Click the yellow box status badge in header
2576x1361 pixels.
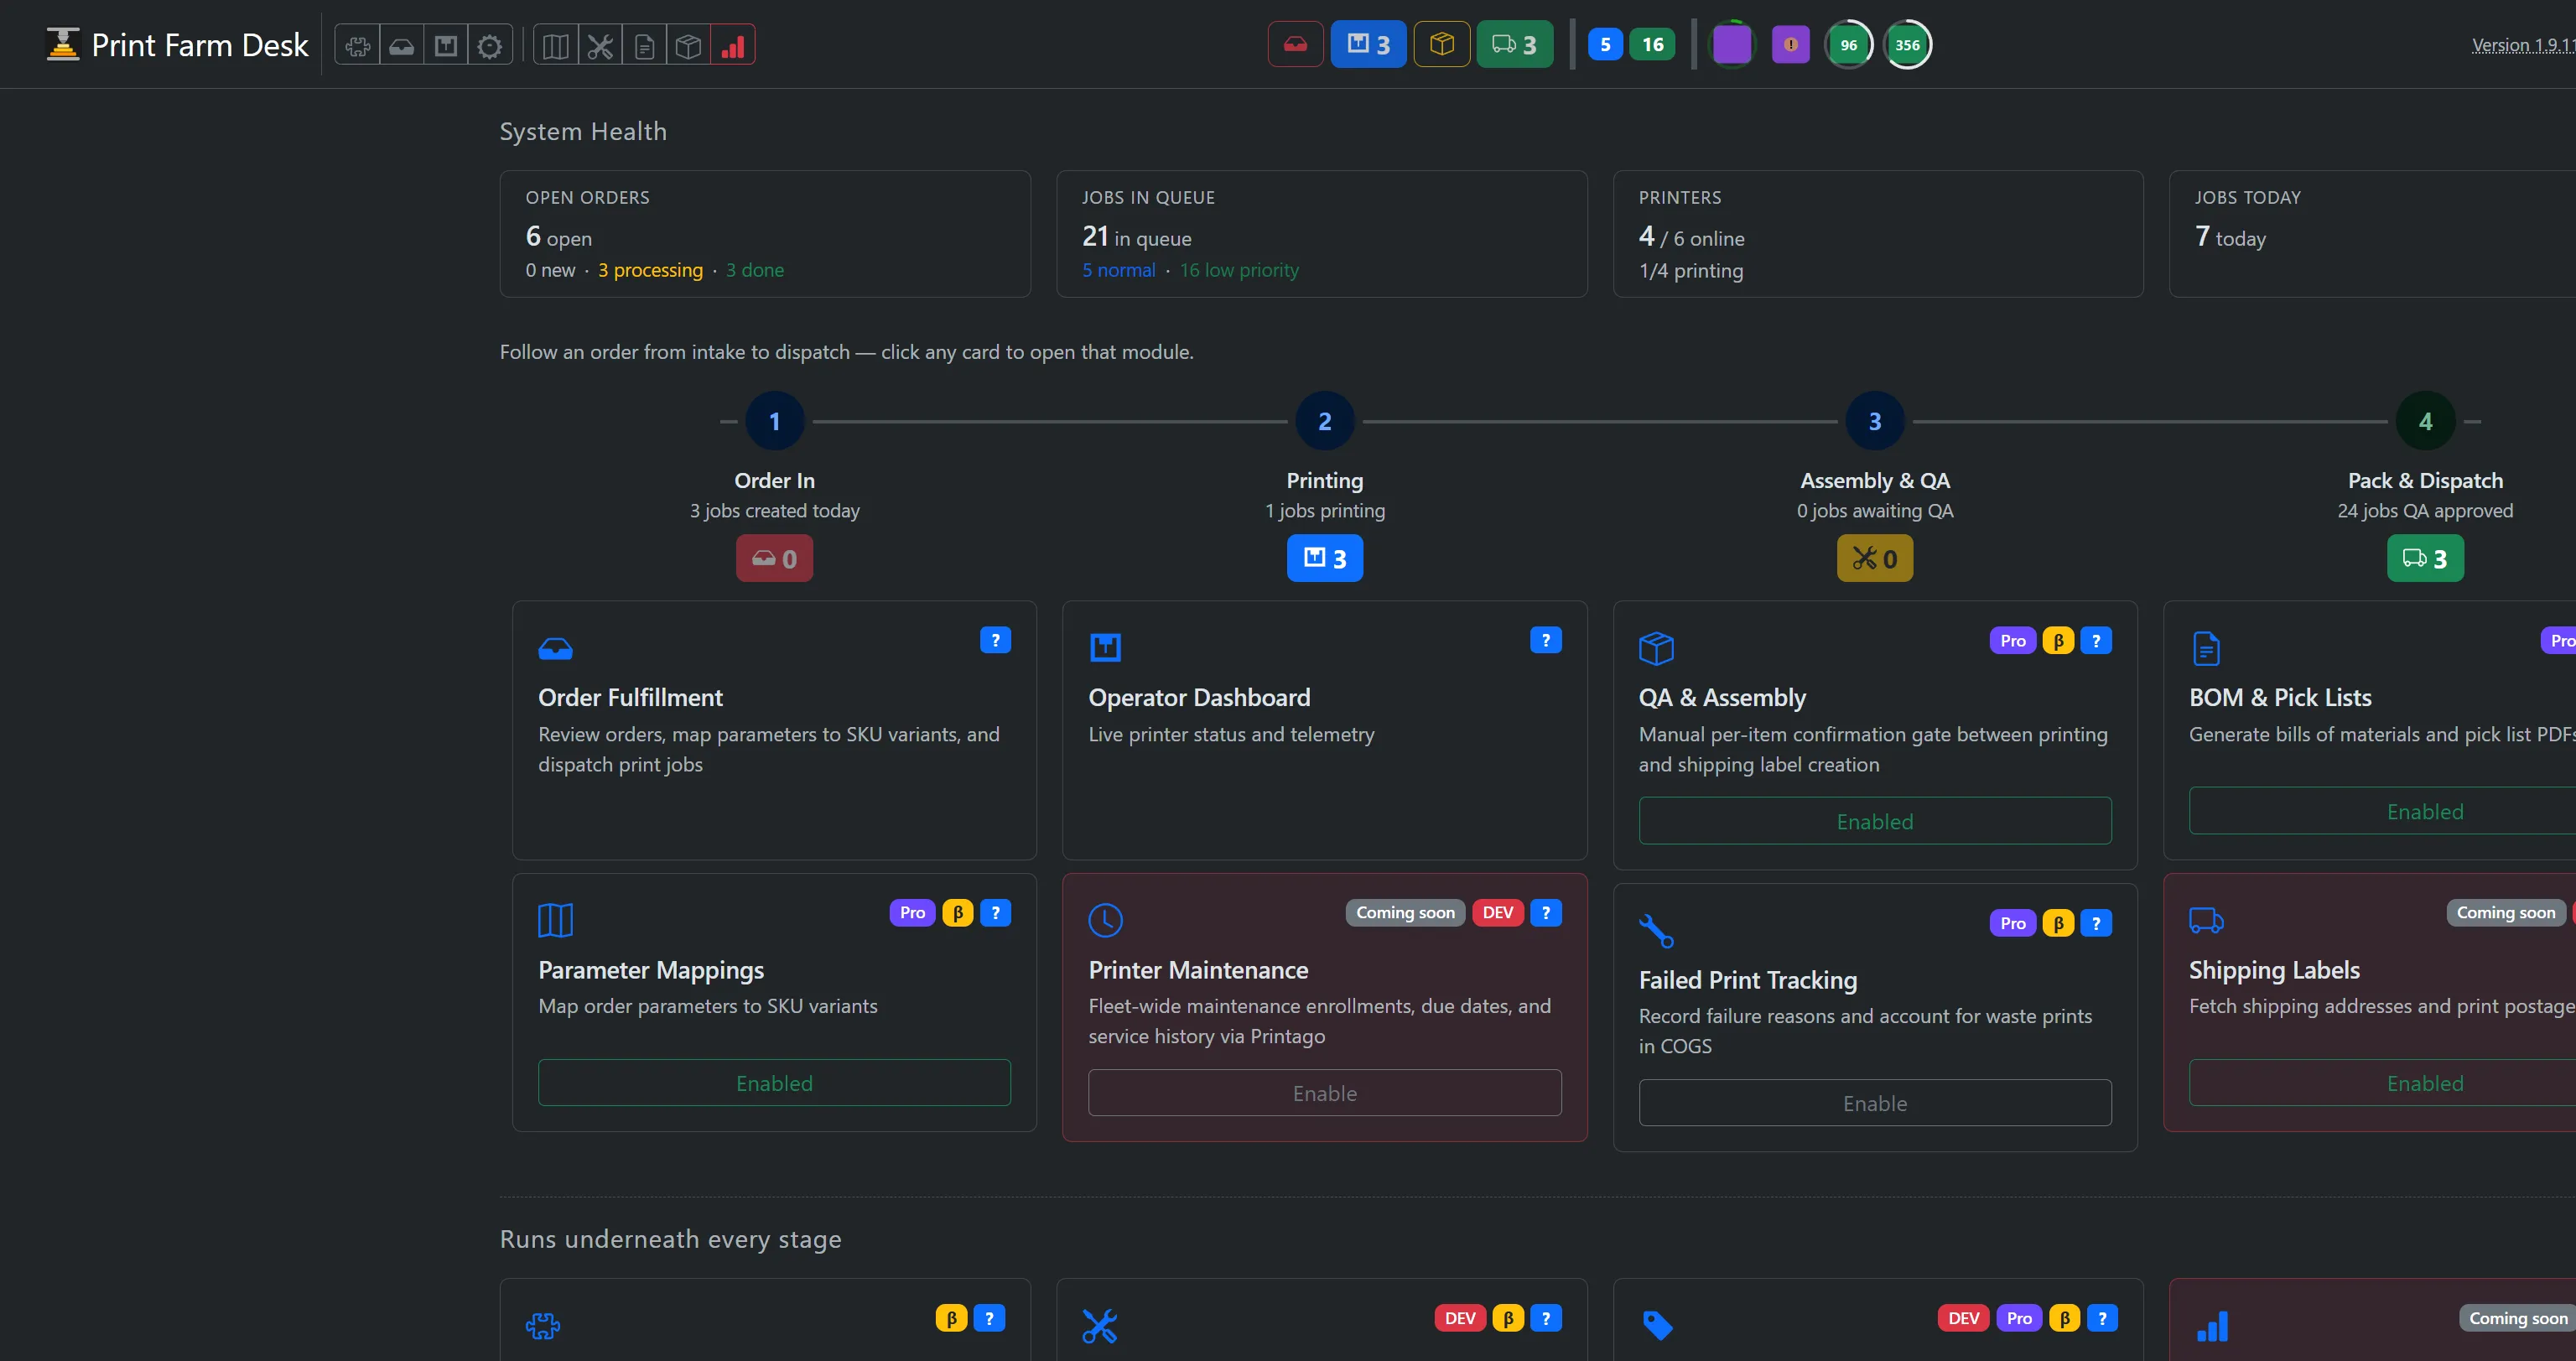1442,44
